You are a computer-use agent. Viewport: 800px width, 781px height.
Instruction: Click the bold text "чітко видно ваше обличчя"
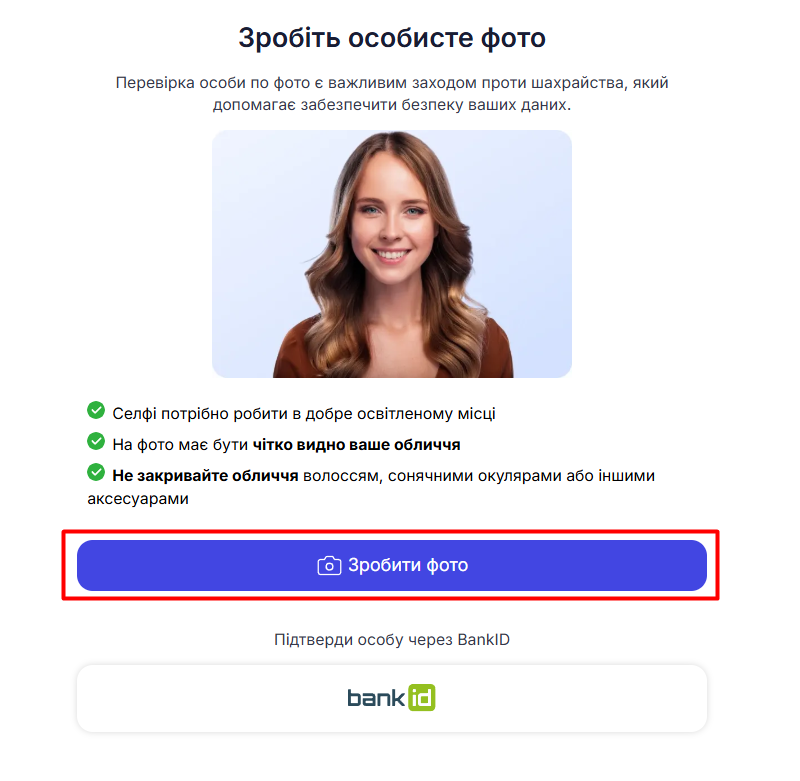[x=357, y=444]
